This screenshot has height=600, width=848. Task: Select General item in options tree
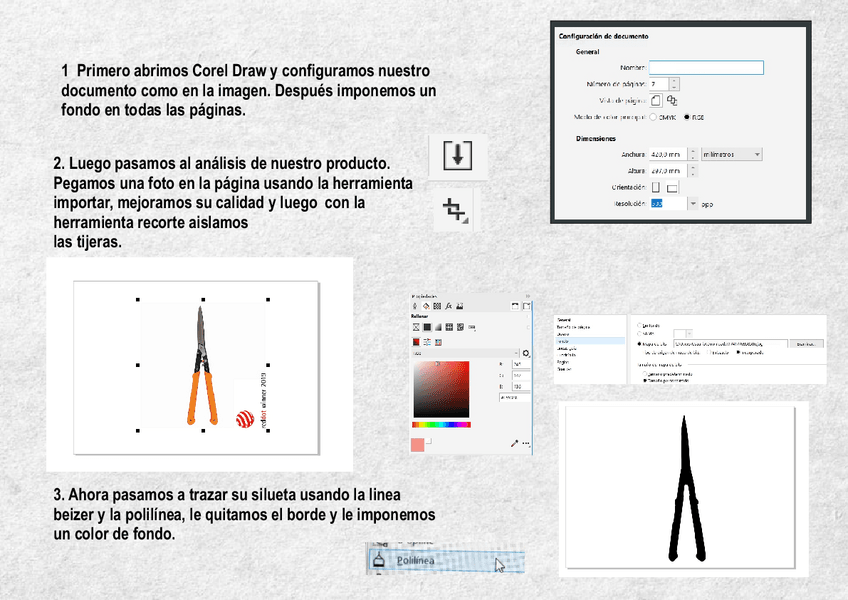click(x=564, y=320)
